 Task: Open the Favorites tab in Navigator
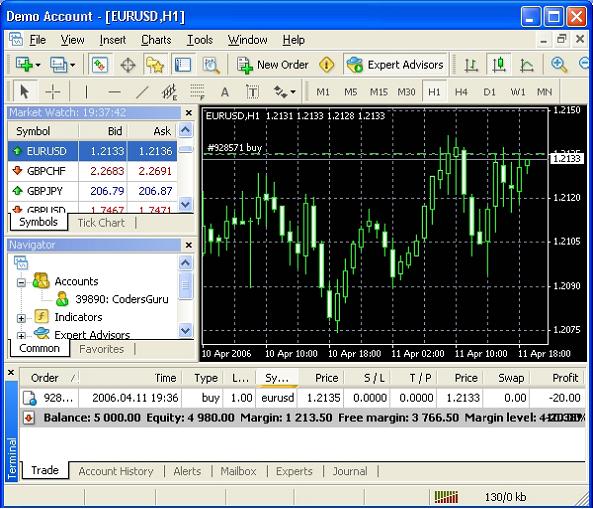pyautogui.click(x=101, y=349)
